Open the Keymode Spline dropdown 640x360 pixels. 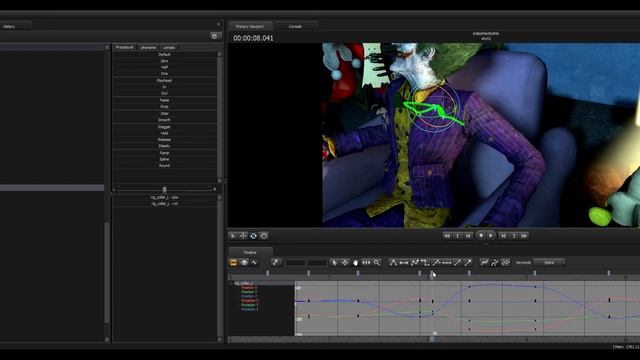[549, 263]
